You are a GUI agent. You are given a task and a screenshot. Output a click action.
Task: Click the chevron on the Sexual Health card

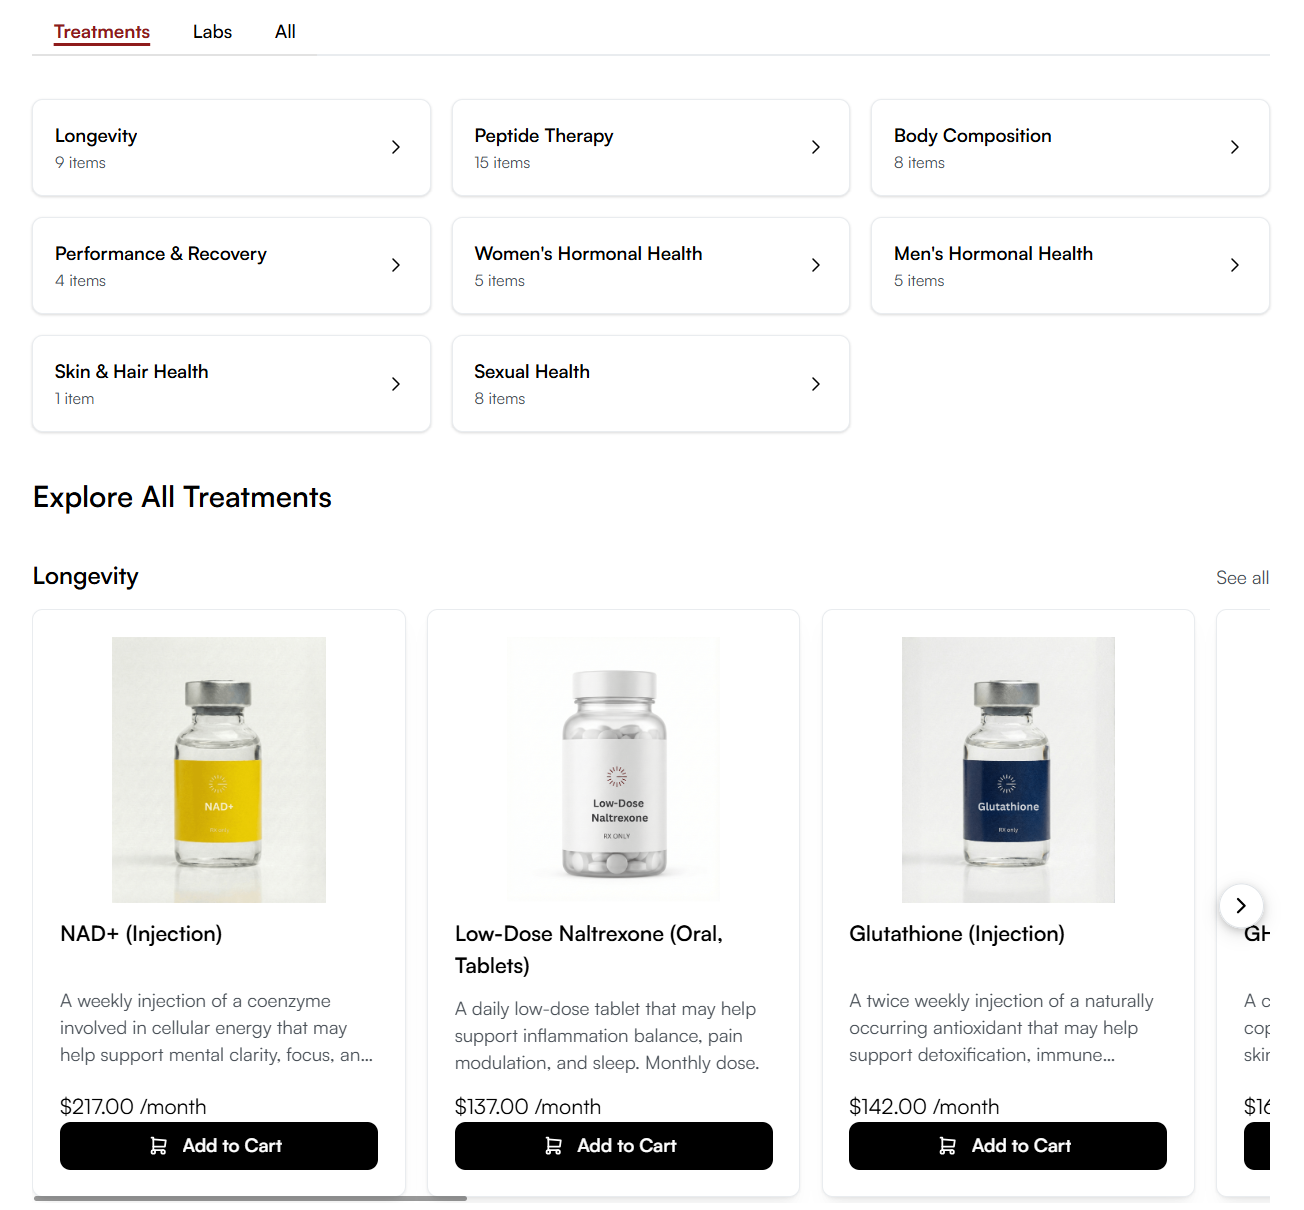(816, 384)
